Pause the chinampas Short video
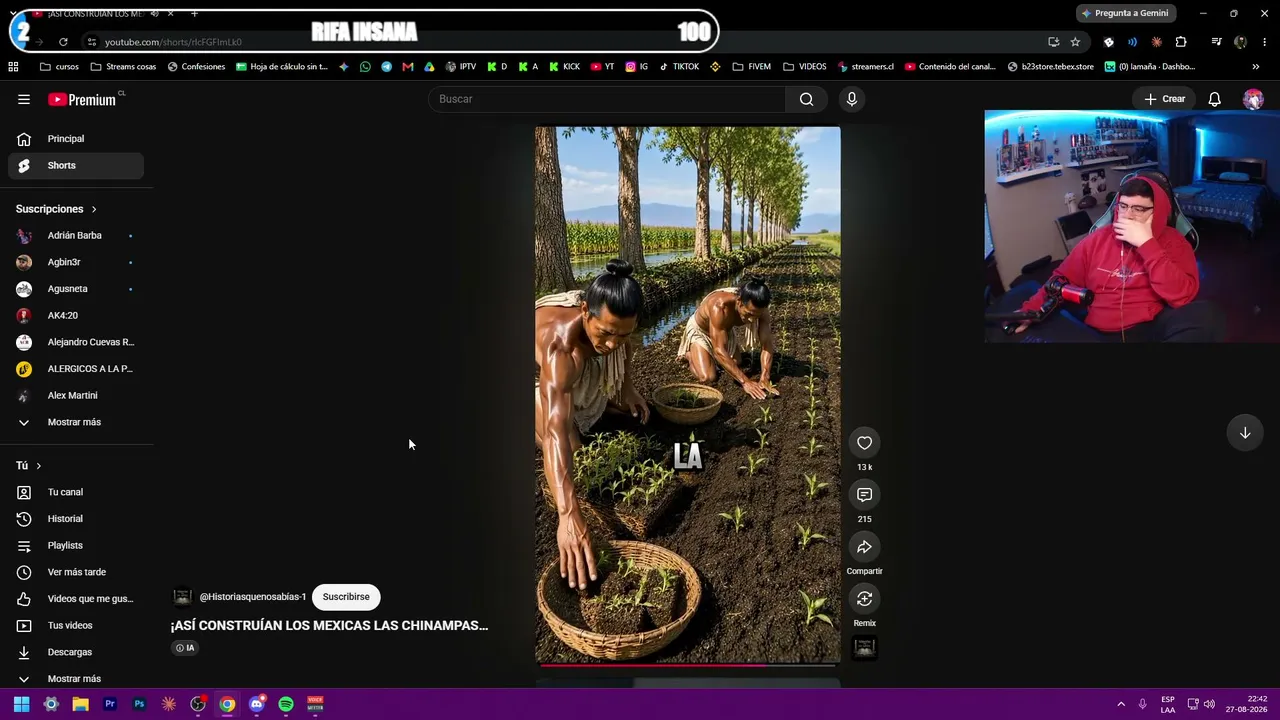The image size is (1280, 720). (x=688, y=395)
